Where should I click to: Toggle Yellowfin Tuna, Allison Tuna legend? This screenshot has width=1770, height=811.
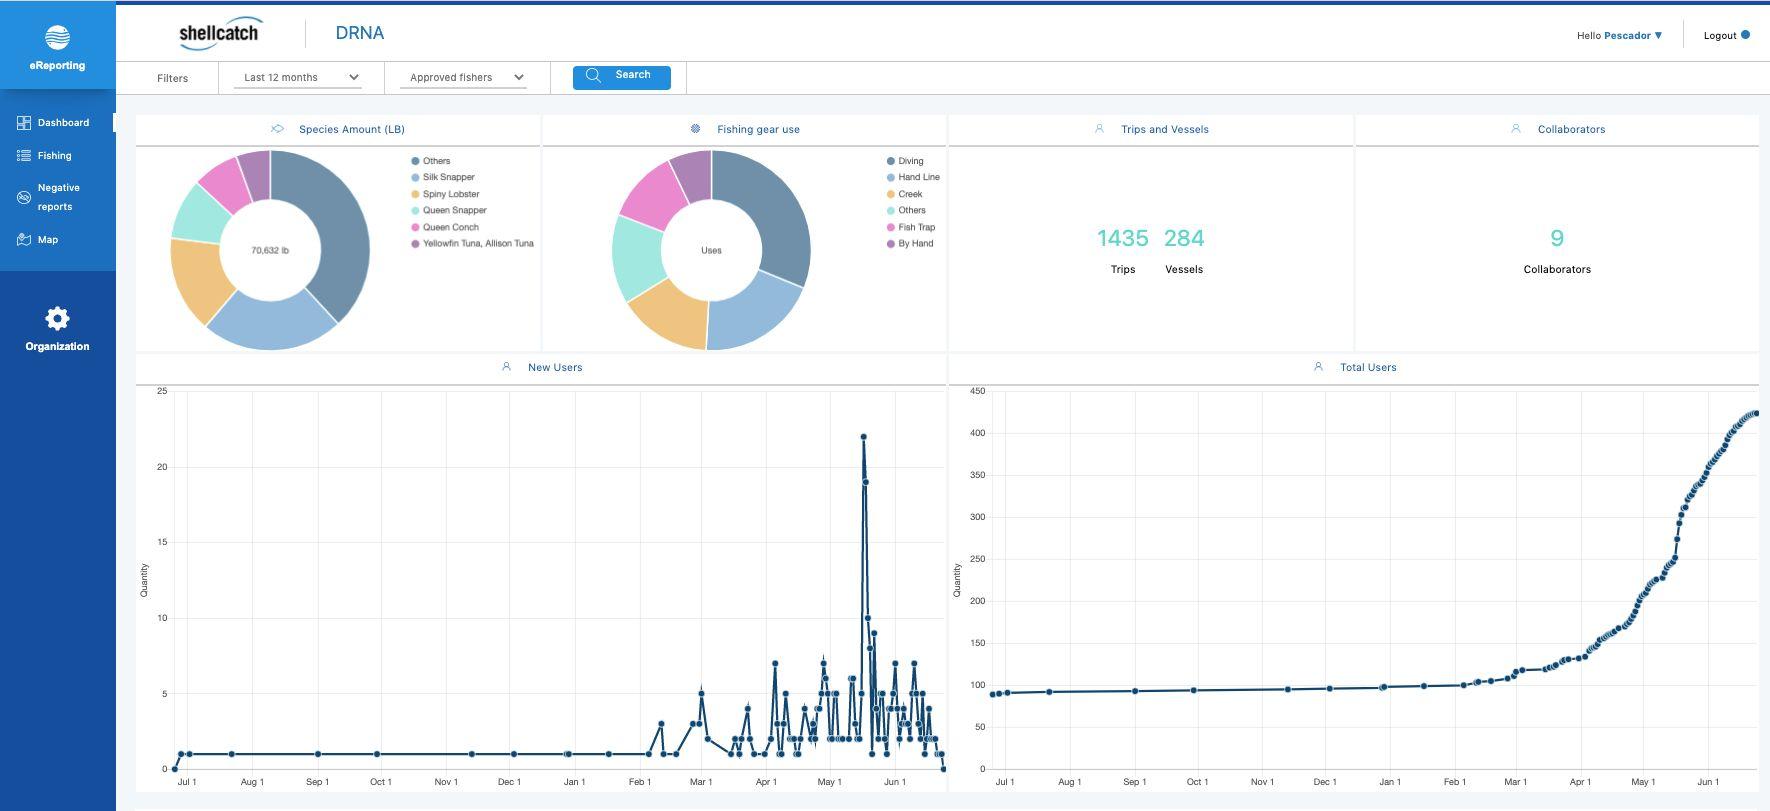click(x=472, y=243)
